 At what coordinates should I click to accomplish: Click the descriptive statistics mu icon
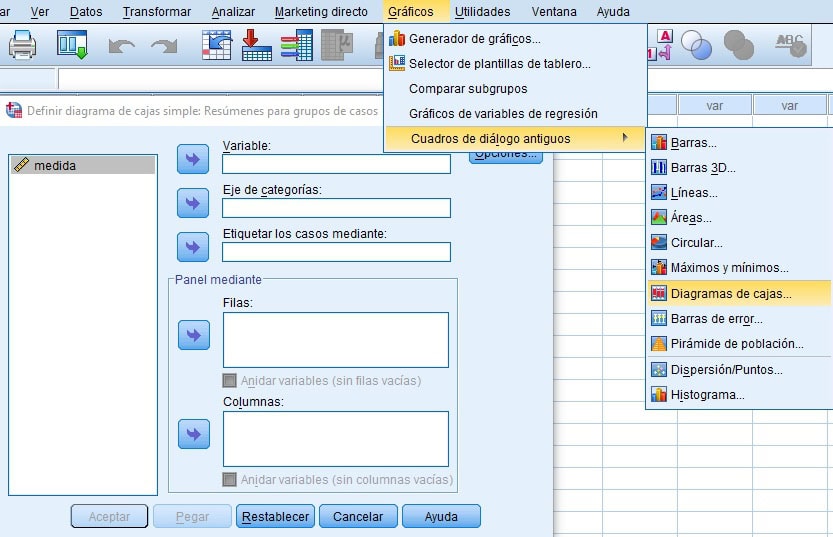pos(337,45)
